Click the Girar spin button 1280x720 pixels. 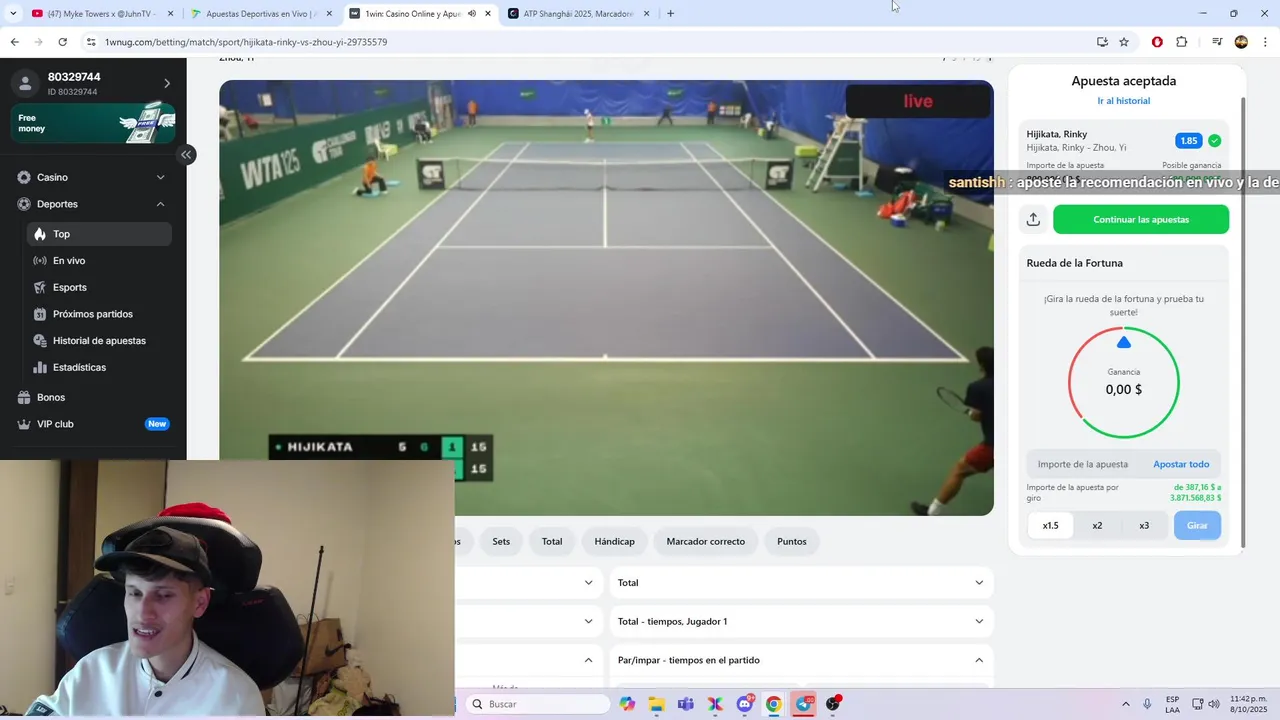pyautogui.click(x=1197, y=525)
